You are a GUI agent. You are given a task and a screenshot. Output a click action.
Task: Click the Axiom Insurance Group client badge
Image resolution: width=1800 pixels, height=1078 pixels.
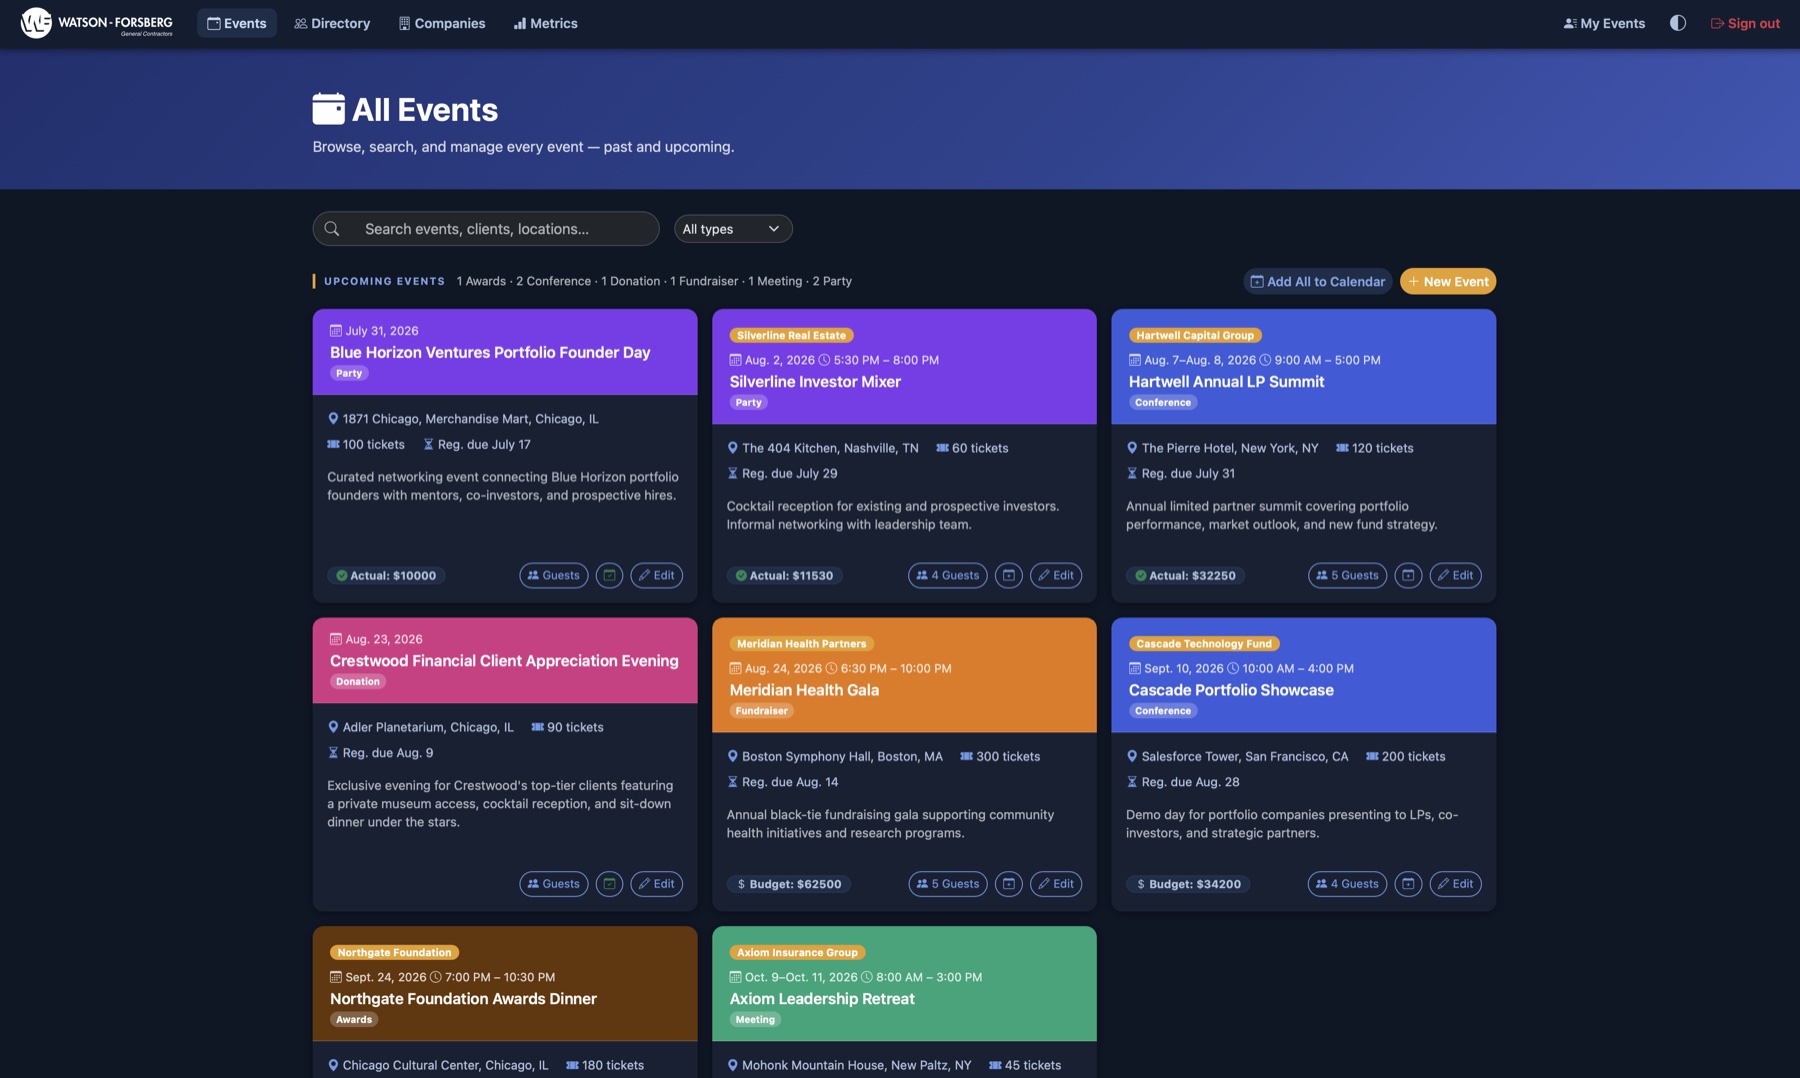pos(797,953)
